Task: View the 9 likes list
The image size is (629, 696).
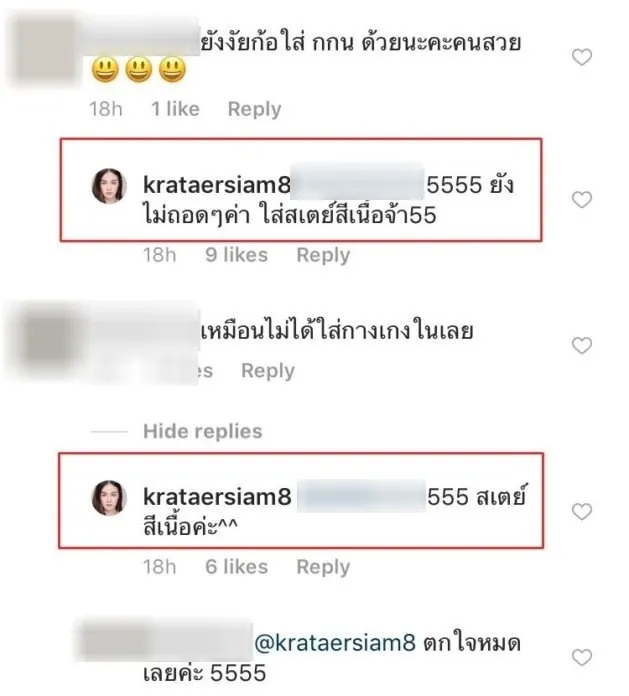Action: 237,255
